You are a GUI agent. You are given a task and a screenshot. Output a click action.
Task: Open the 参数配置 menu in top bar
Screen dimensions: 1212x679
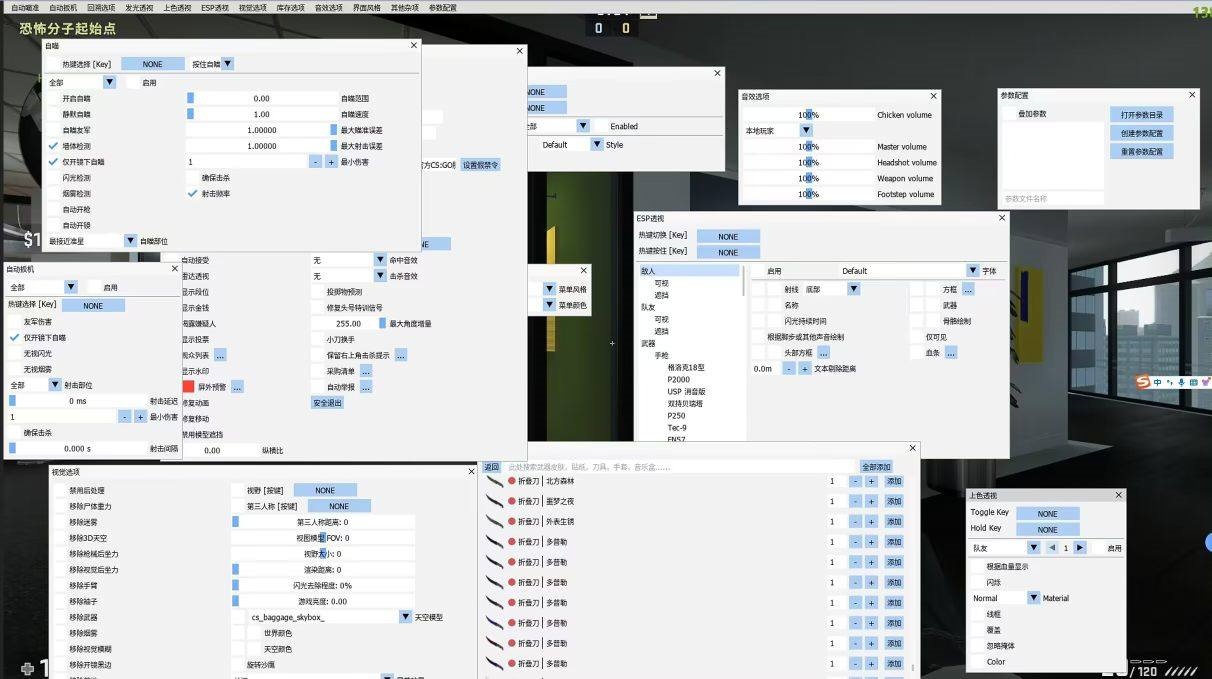(443, 7)
